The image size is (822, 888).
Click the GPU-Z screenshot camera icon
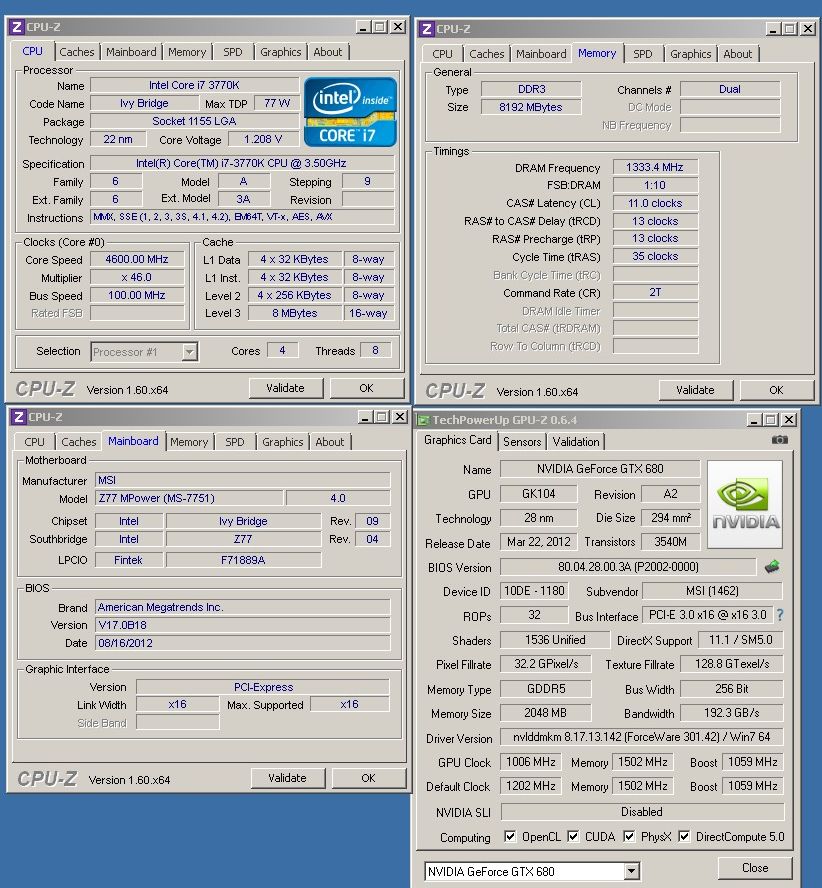point(780,440)
